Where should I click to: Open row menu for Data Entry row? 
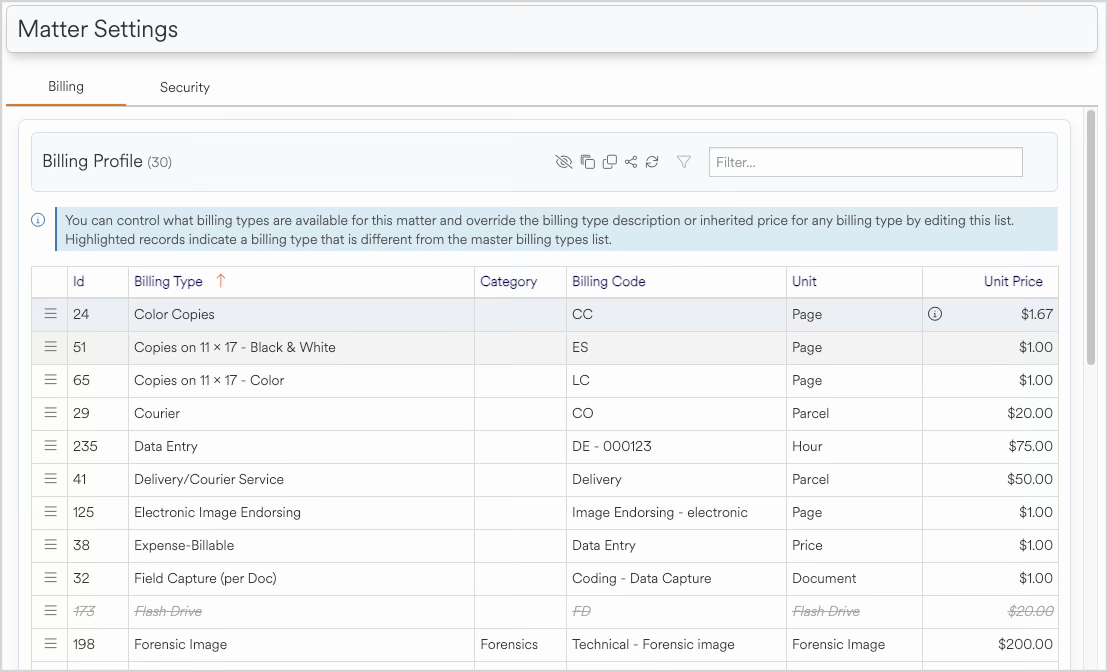pyautogui.click(x=50, y=446)
